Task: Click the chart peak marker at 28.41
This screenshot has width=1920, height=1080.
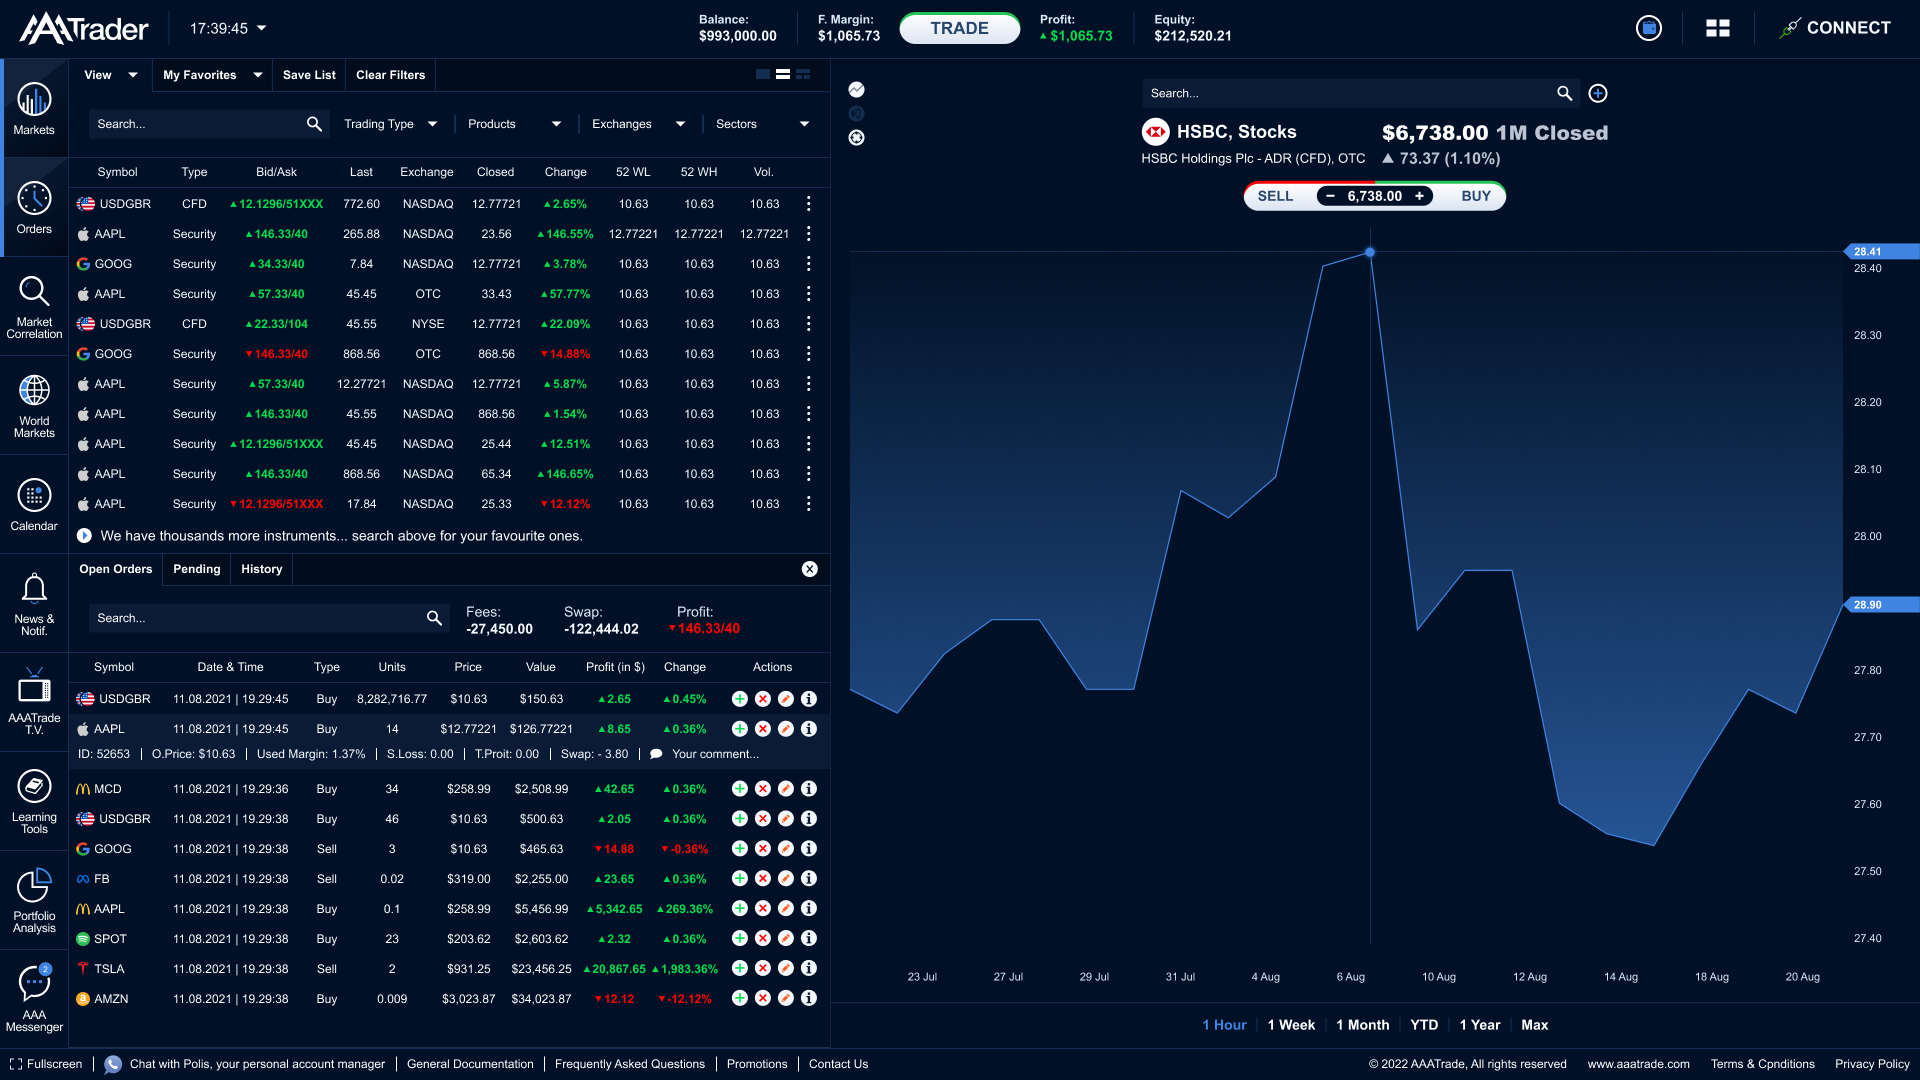Action: [x=1370, y=252]
